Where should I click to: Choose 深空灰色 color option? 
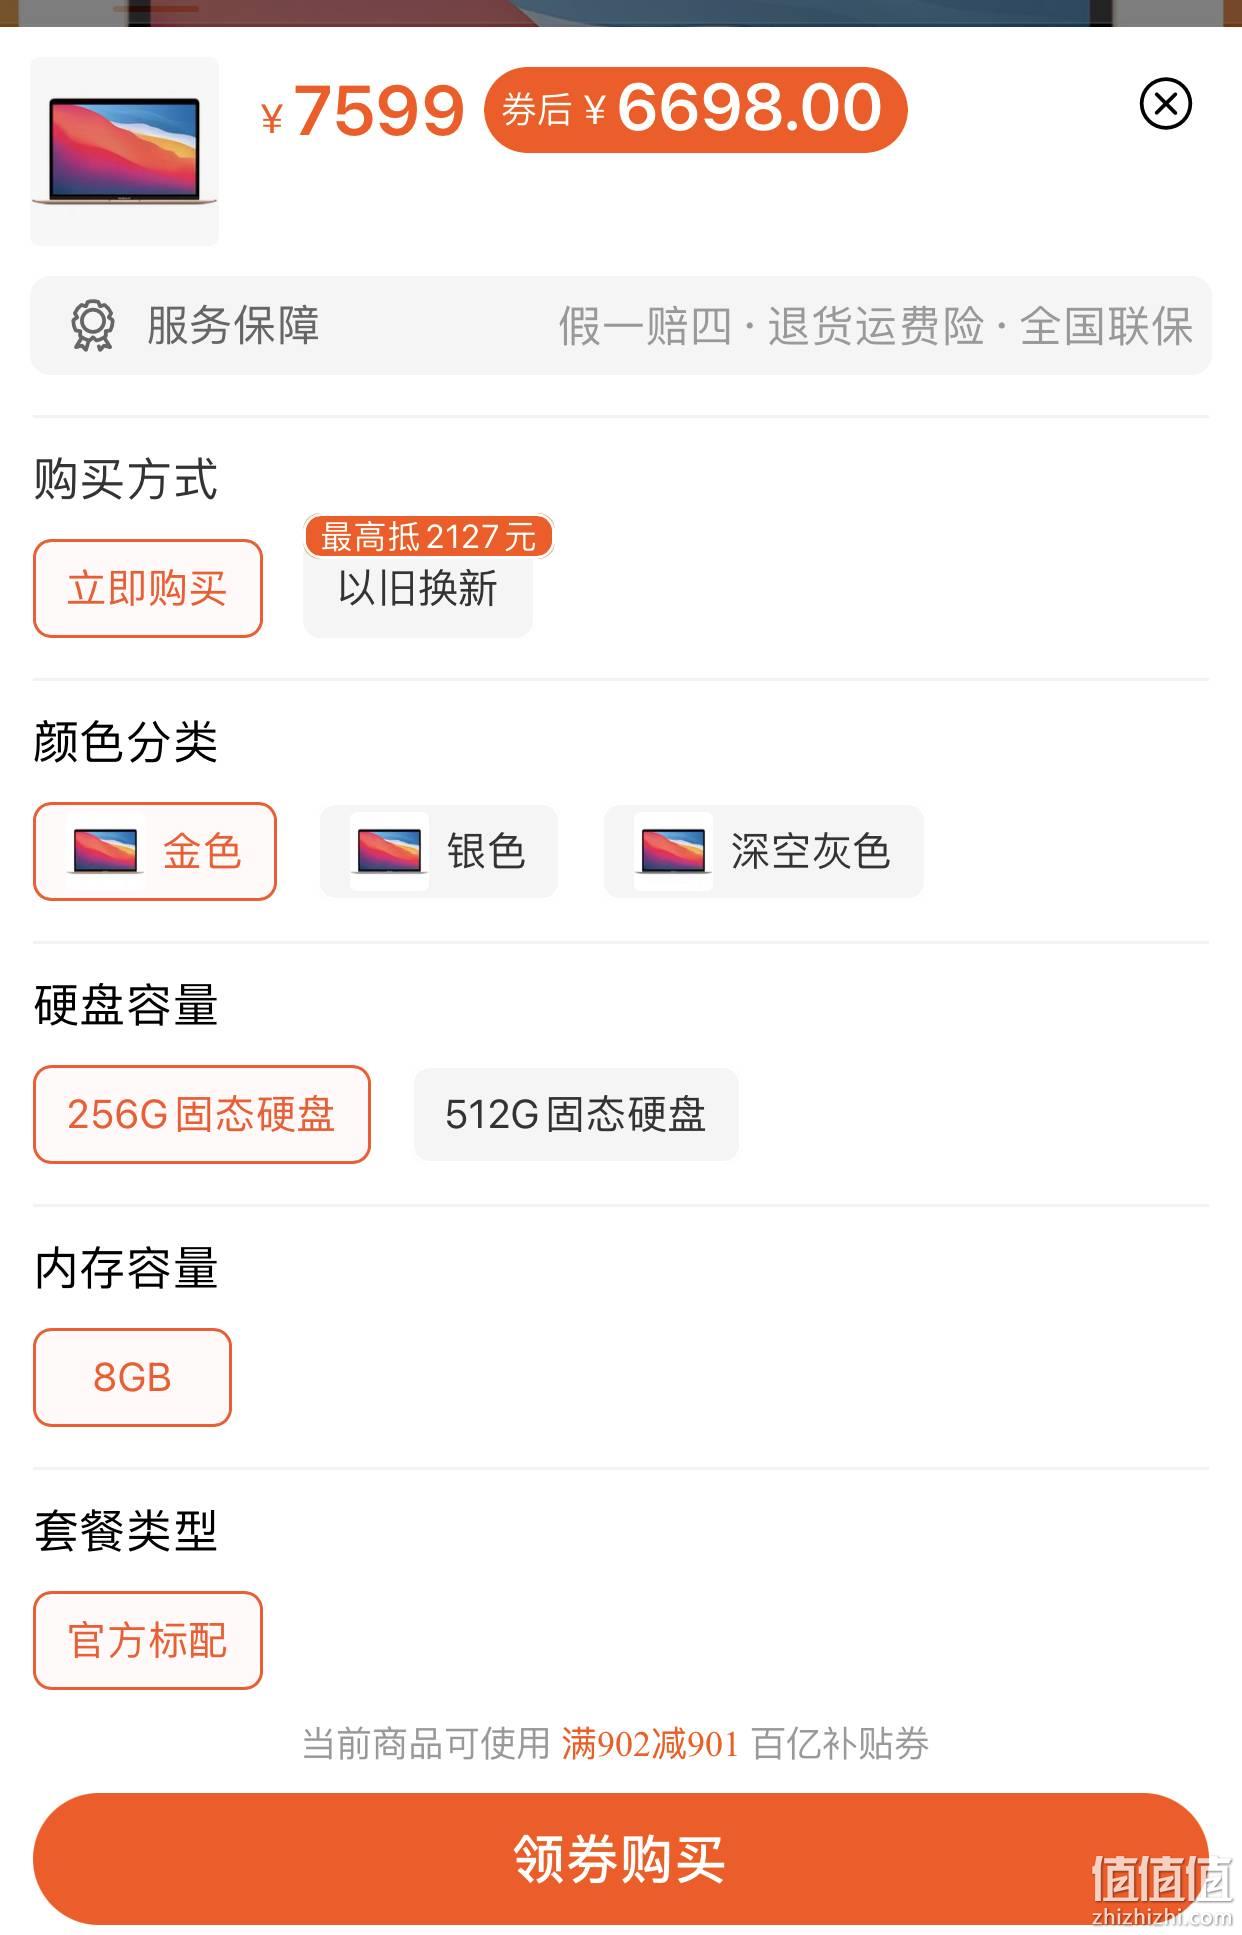click(x=764, y=851)
